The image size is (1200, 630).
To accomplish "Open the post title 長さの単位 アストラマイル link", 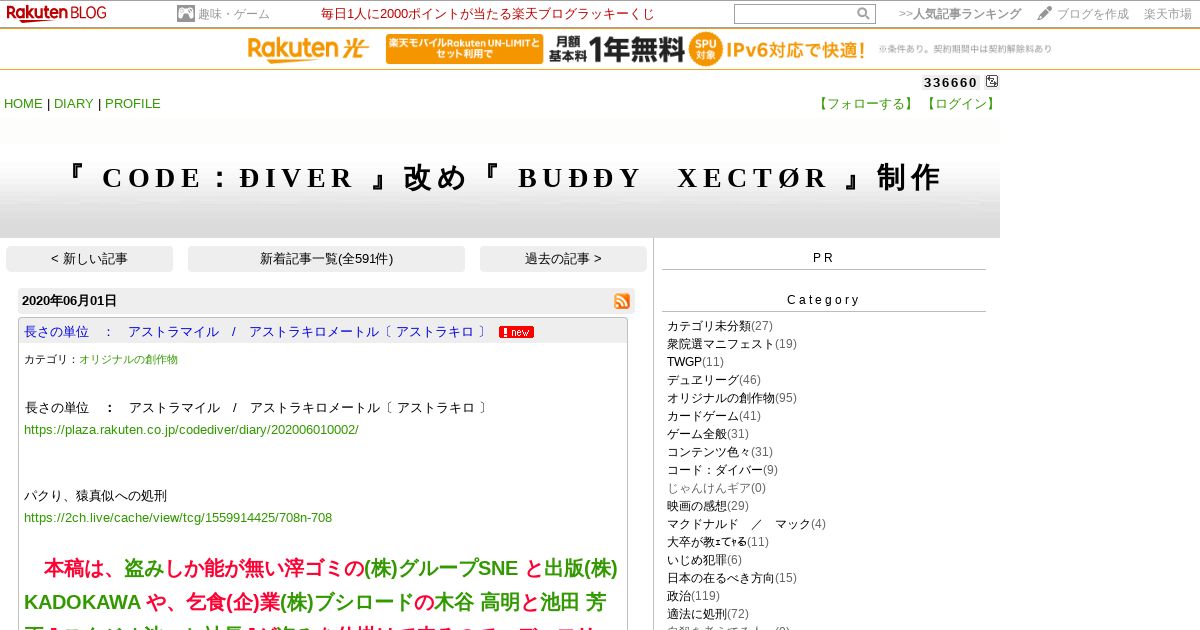I will pos(256,332).
